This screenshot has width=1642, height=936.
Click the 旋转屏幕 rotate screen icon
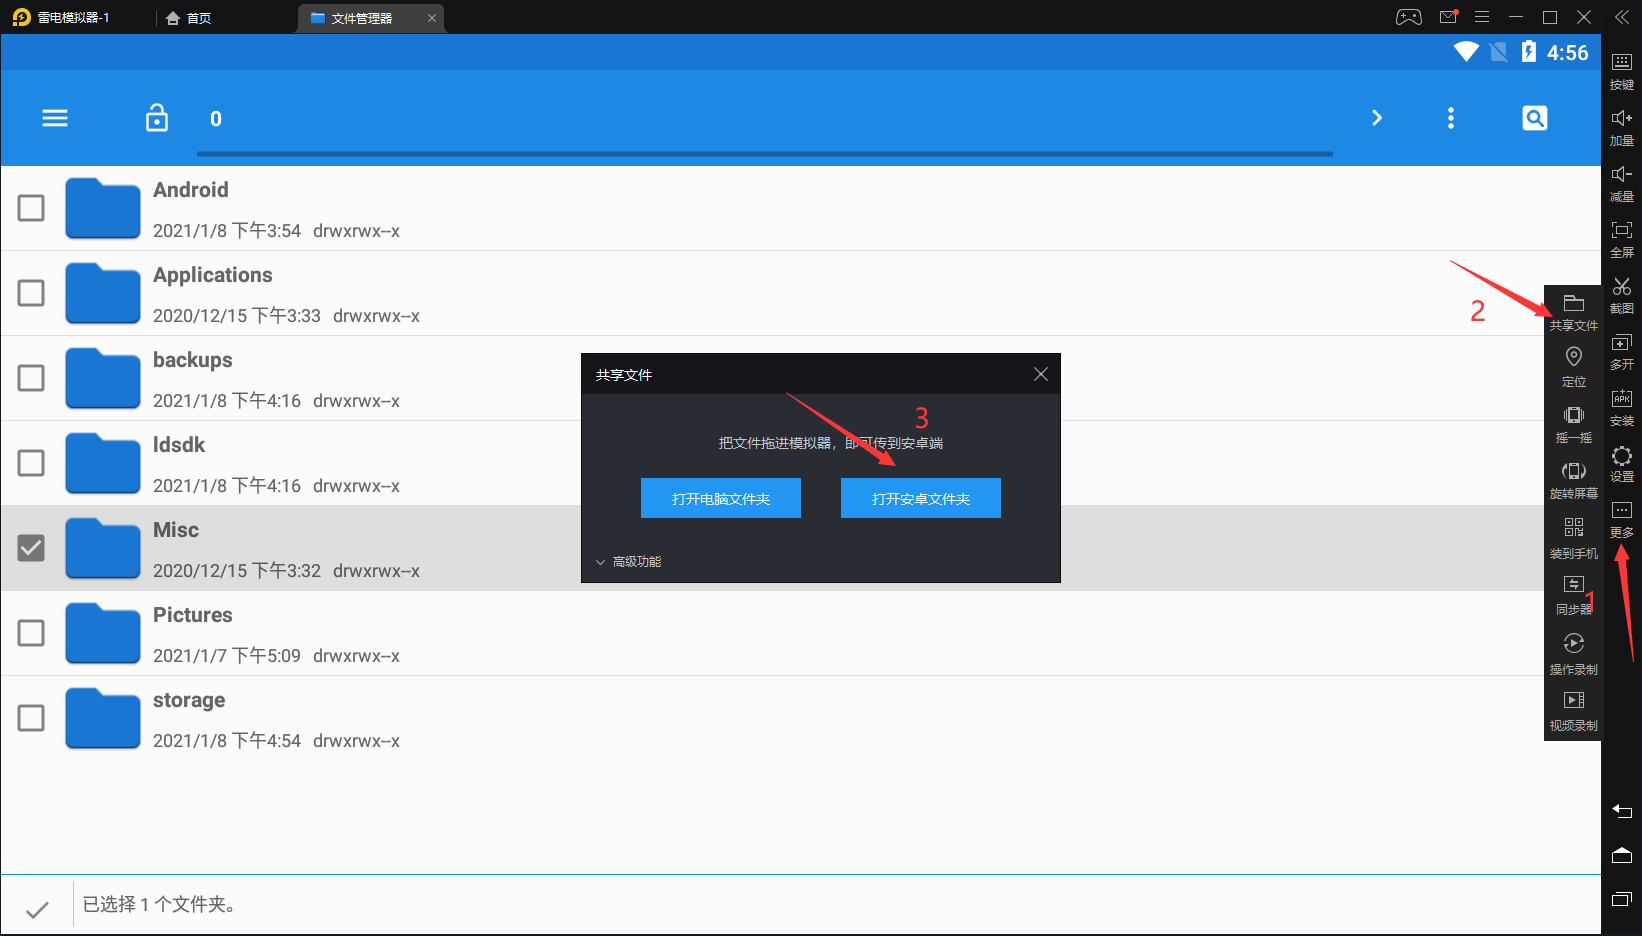click(x=1573, y=479)
